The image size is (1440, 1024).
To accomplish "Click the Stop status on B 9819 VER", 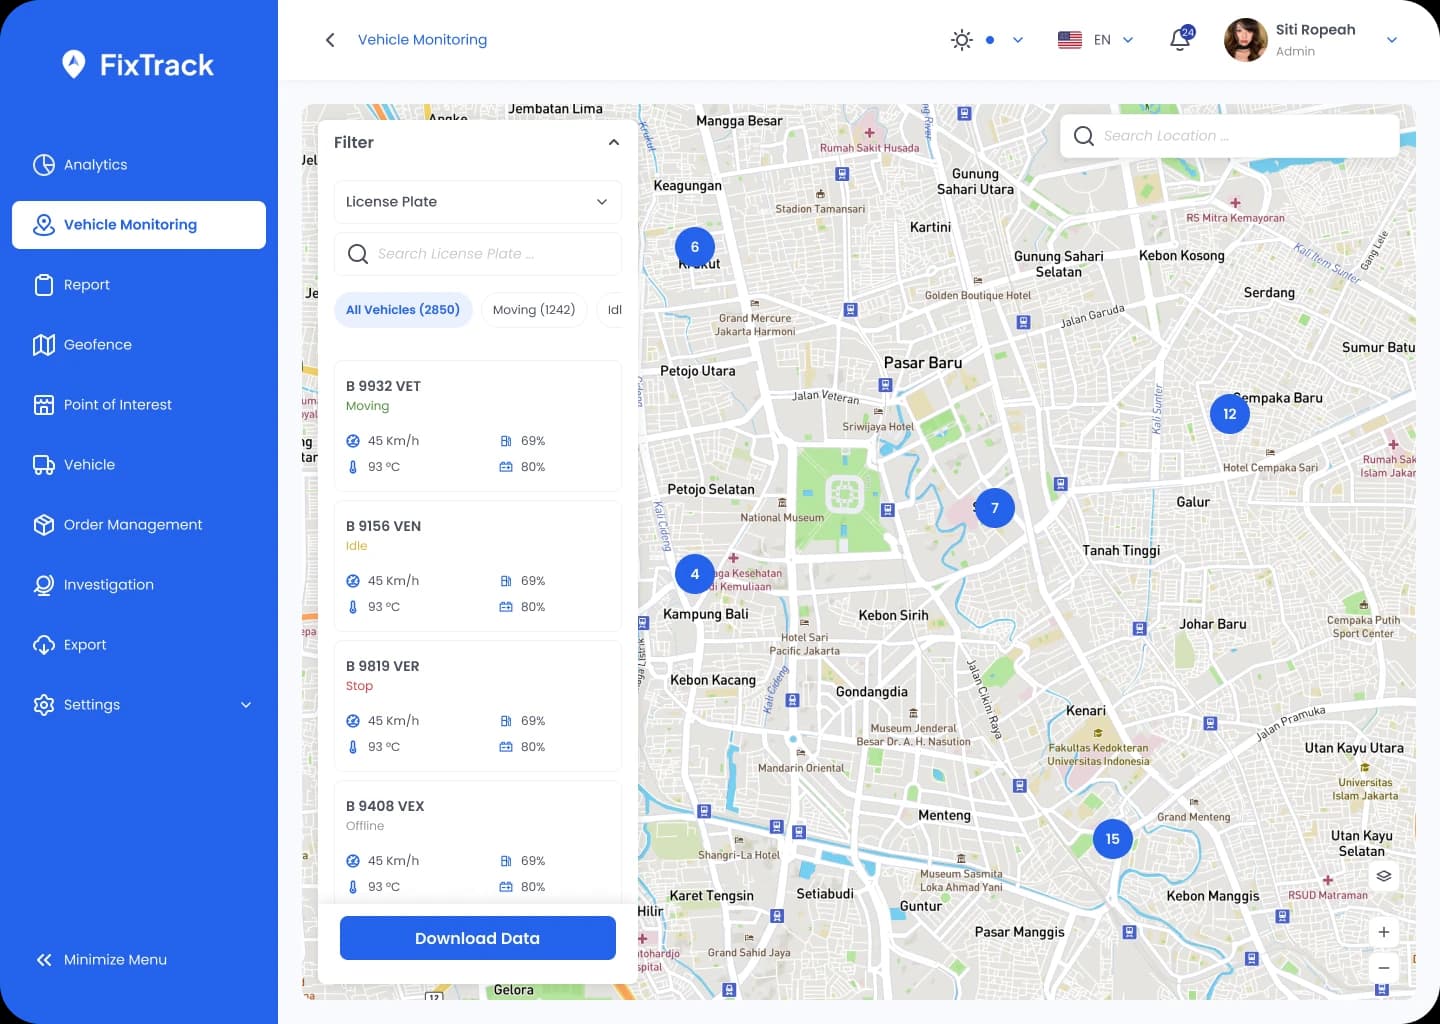I will tap(359, 686).
